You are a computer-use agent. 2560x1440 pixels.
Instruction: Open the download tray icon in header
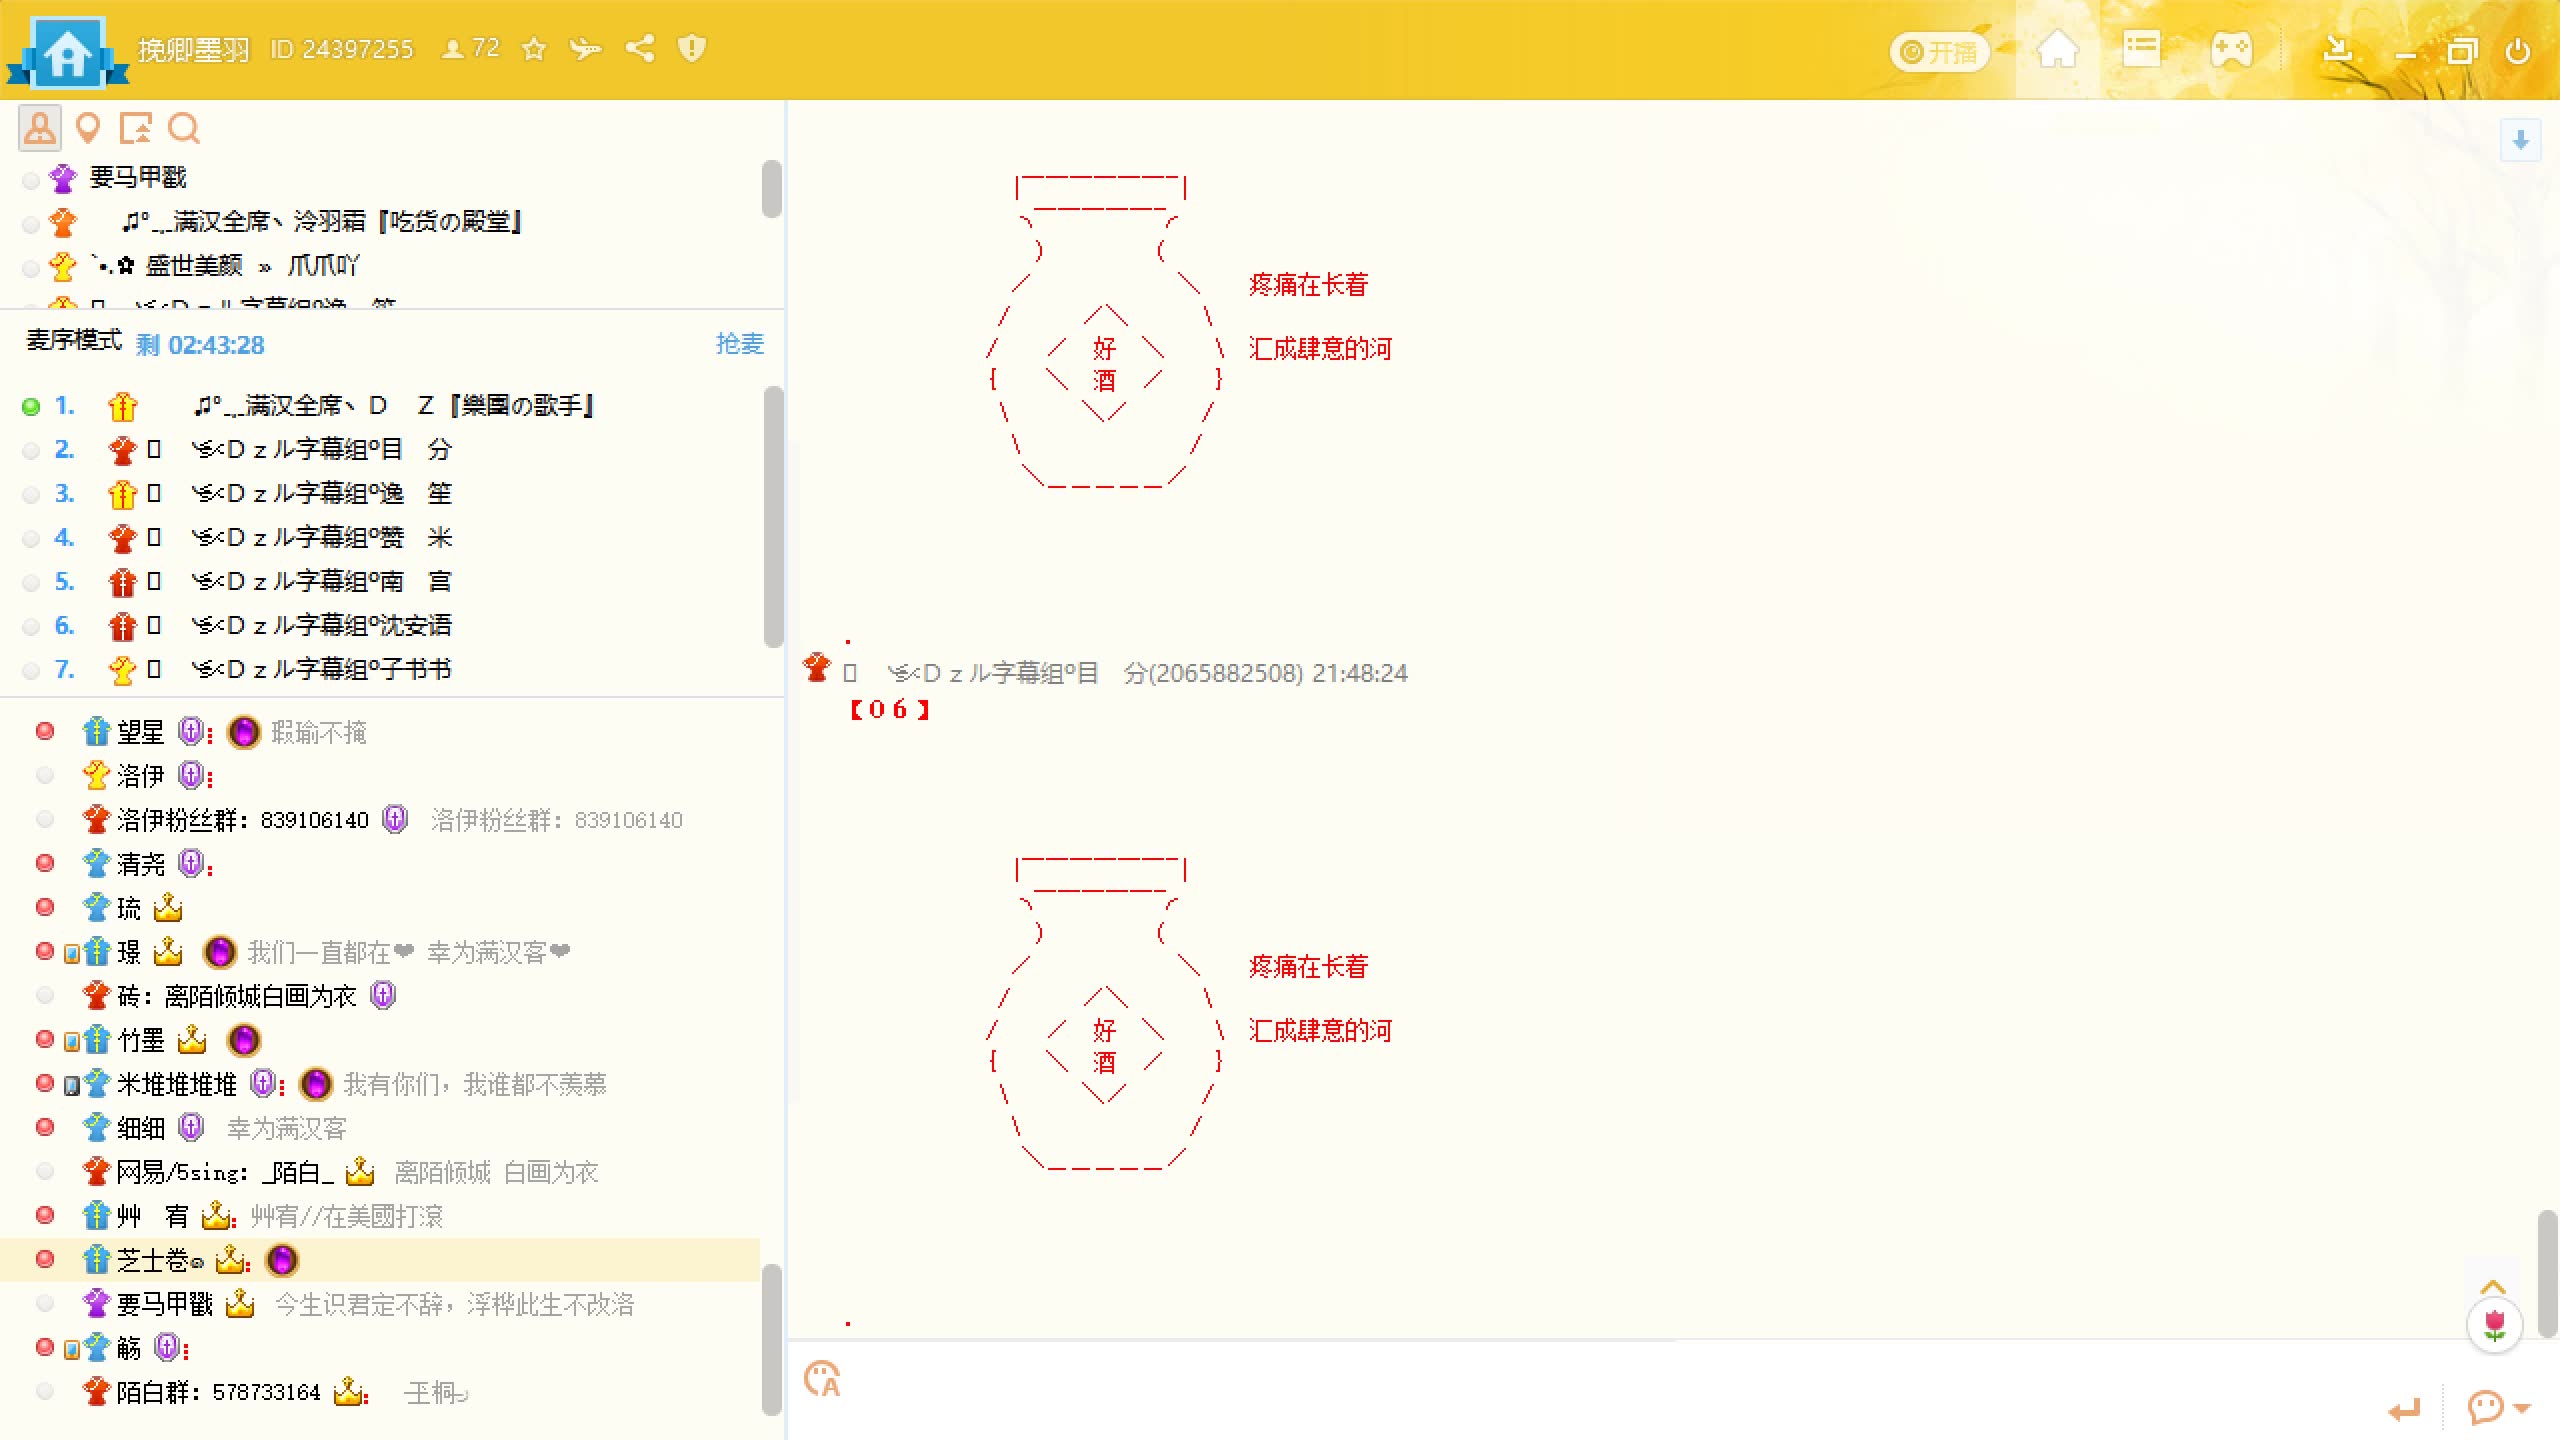2337,50
